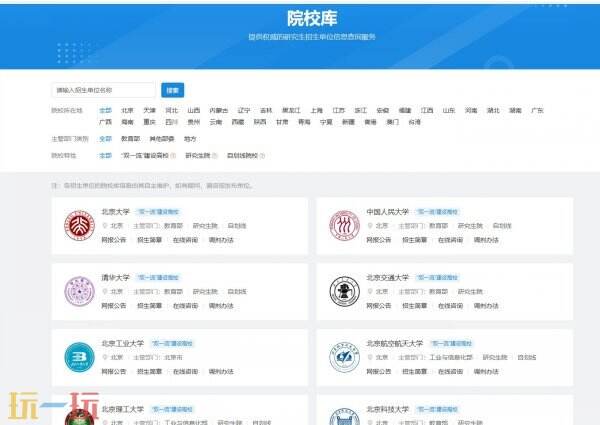The height and width of the screenshot is (425, 600).
Task: Open the 北京交通大学 school name link
Action: point(388,277)
